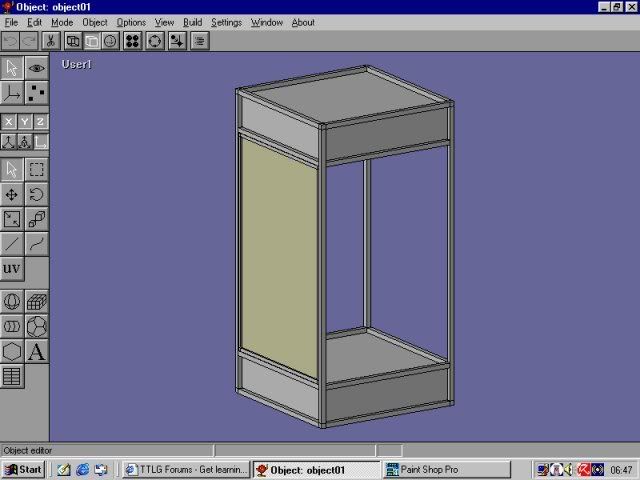The height and width of the screenshot is (480, 640).
Task: Select the curve drawing tool
Action: [x=36, y=243]
